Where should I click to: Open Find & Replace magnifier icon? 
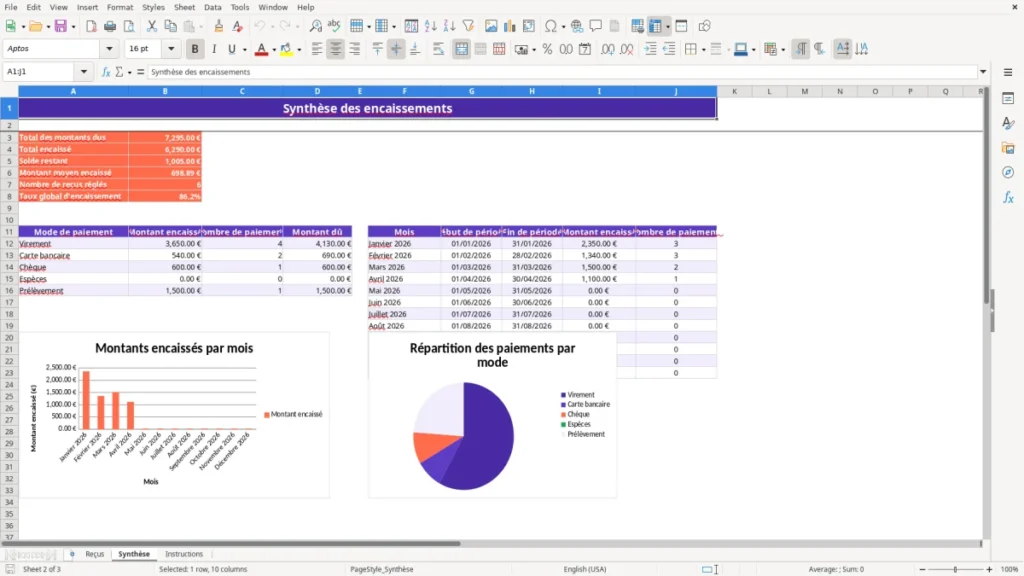315,26
